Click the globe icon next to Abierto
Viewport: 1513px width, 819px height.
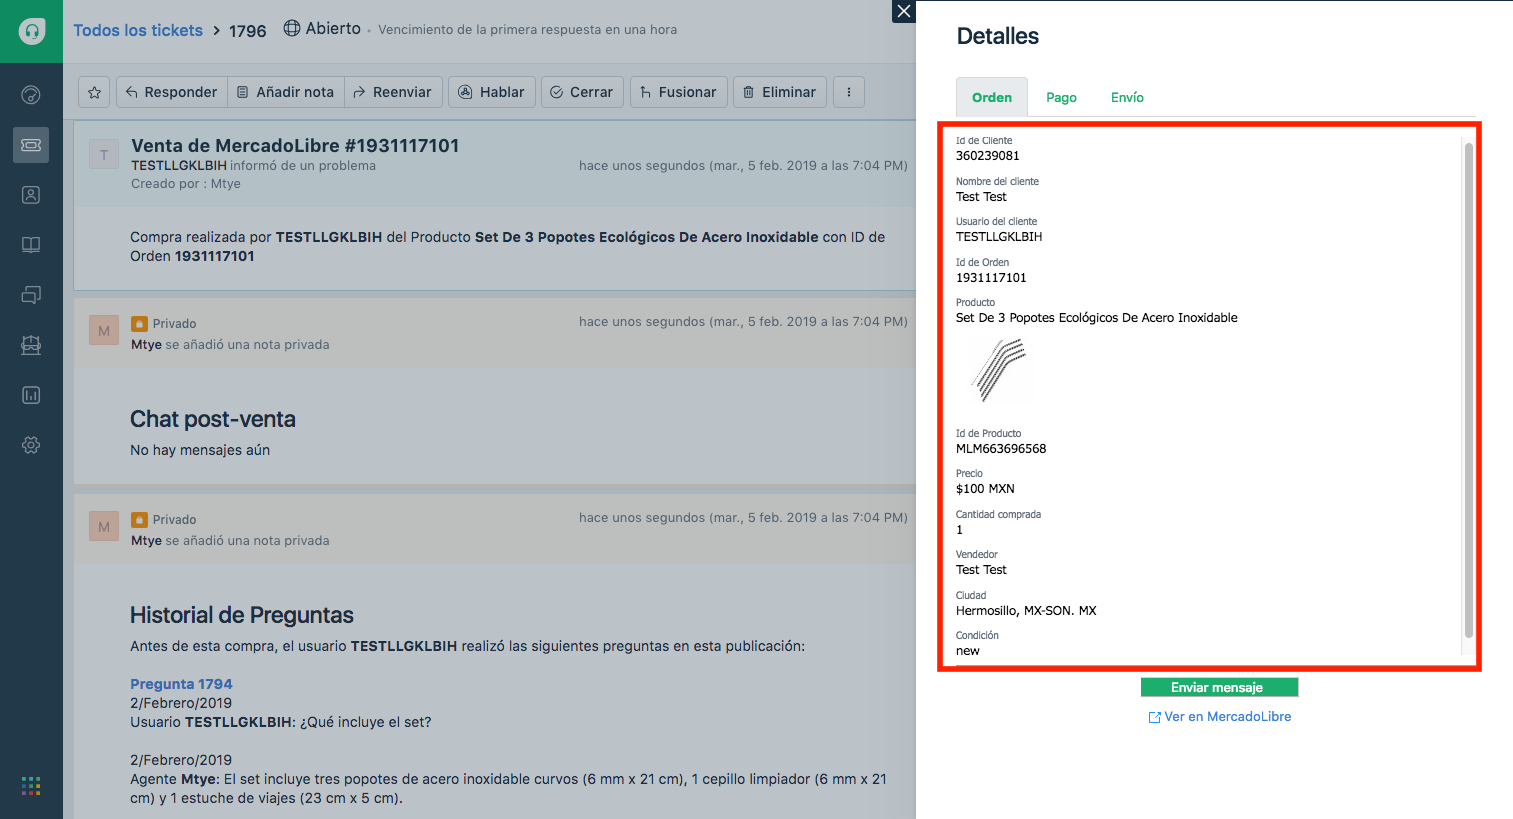pyautogui.click(x=292, y=28)
